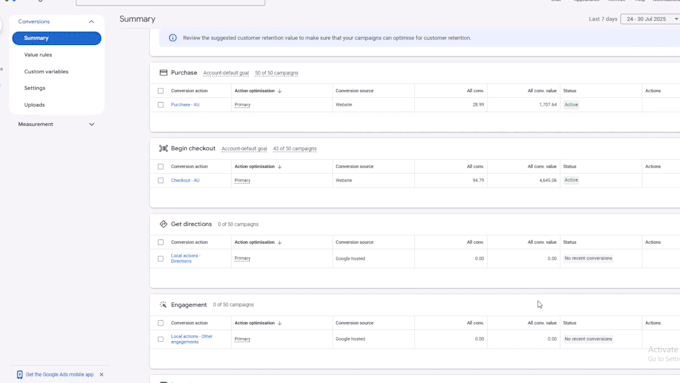
Task: Expand the Measurement sidebar section
Action: pos(92,124)
